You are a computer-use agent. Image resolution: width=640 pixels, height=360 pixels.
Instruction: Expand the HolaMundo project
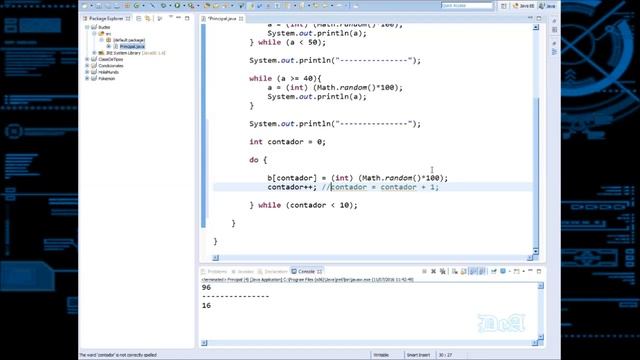click(87, 72)
